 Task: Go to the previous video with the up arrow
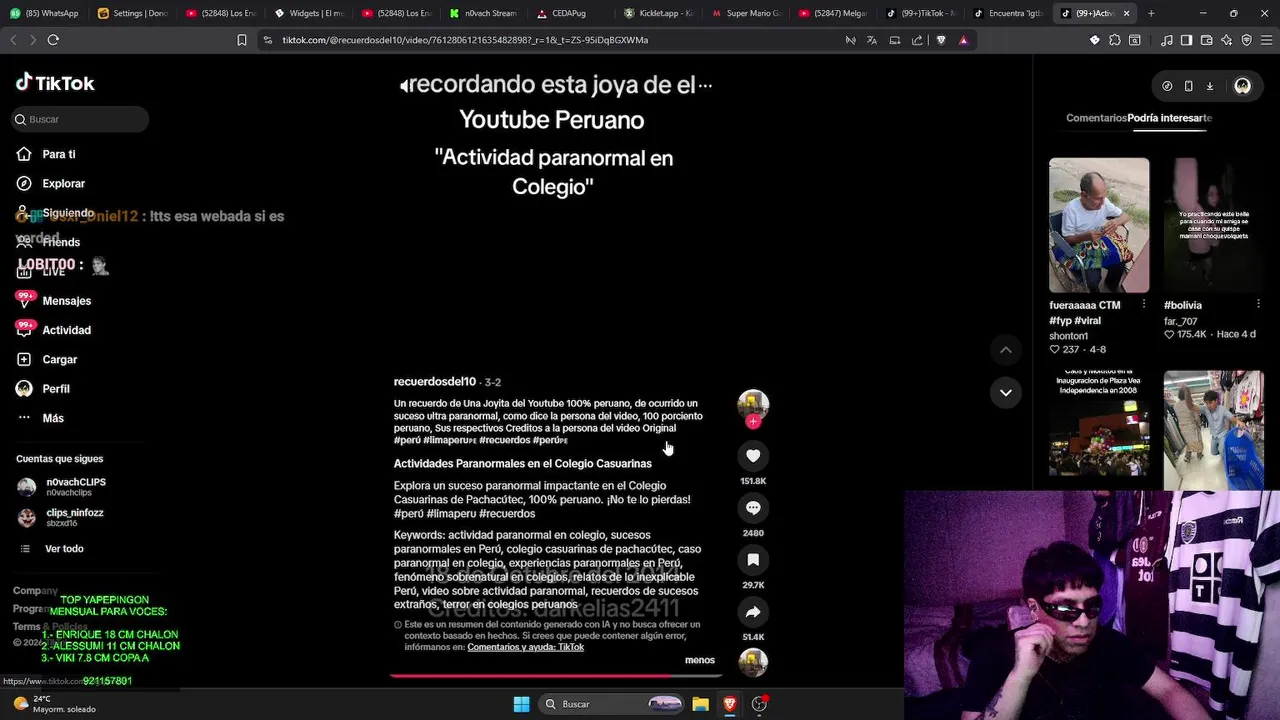tap(1005, 350)
